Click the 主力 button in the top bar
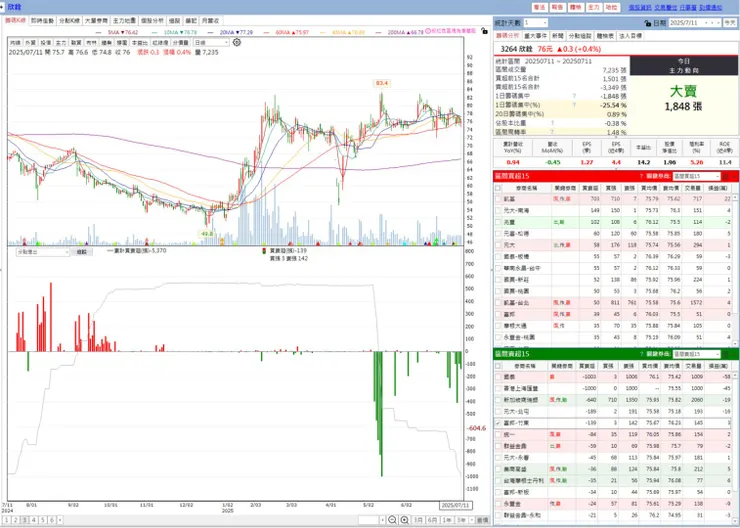The height and width of the screenshot is (528, 740). [x=593, y=8]
